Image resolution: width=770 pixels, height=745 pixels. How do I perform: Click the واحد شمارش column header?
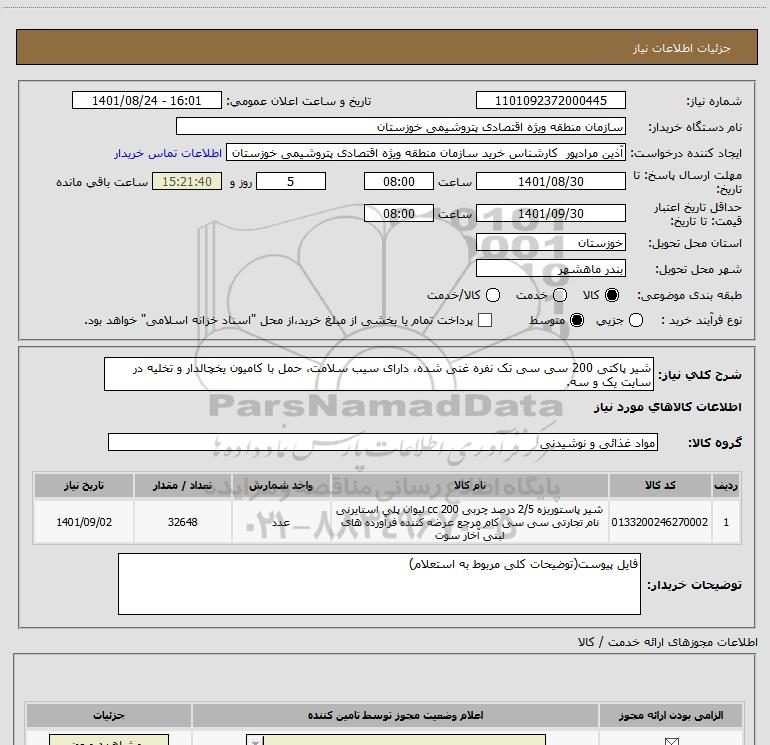coord(280,485)
